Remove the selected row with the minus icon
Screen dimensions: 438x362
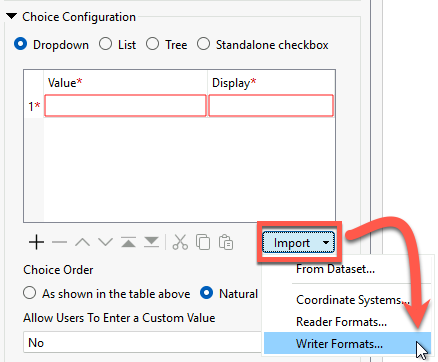click(60, 242)
